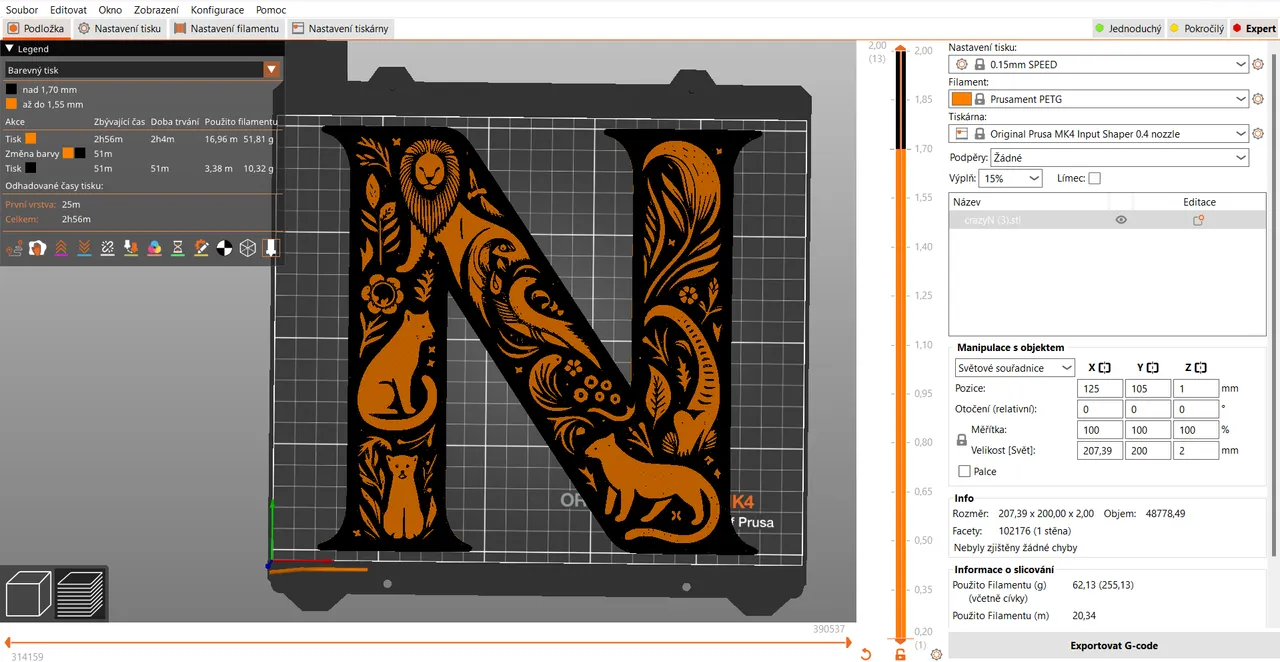
Task: Toggle the shells checkerboard icon
Action: click(x=224, y=247)
